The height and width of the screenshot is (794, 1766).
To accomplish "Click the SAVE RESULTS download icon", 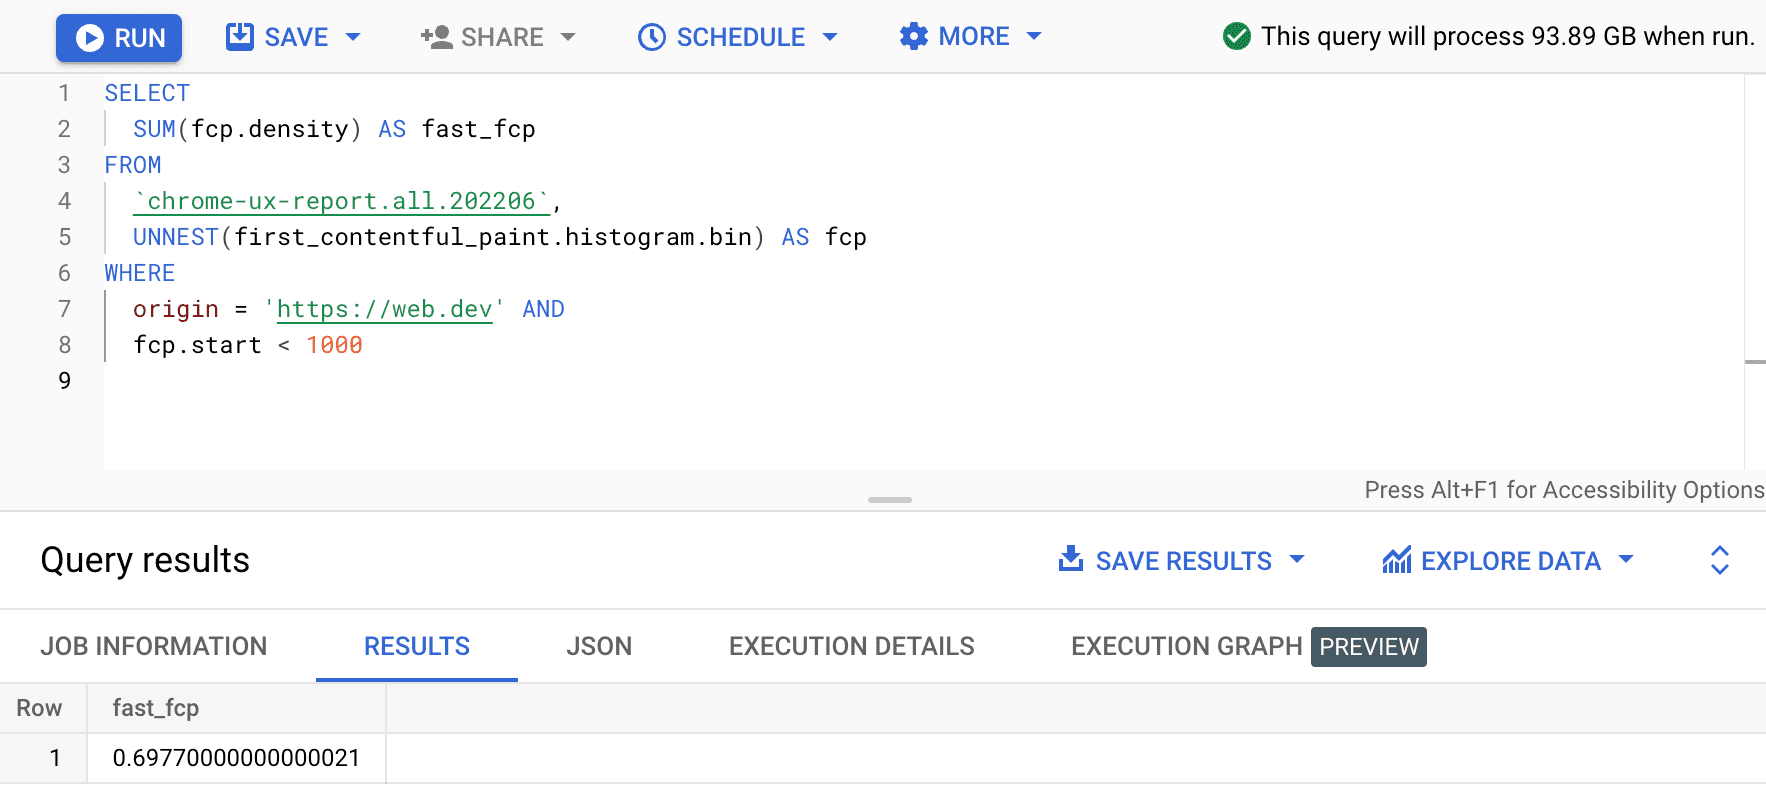I will click(x=1071, y=559).
